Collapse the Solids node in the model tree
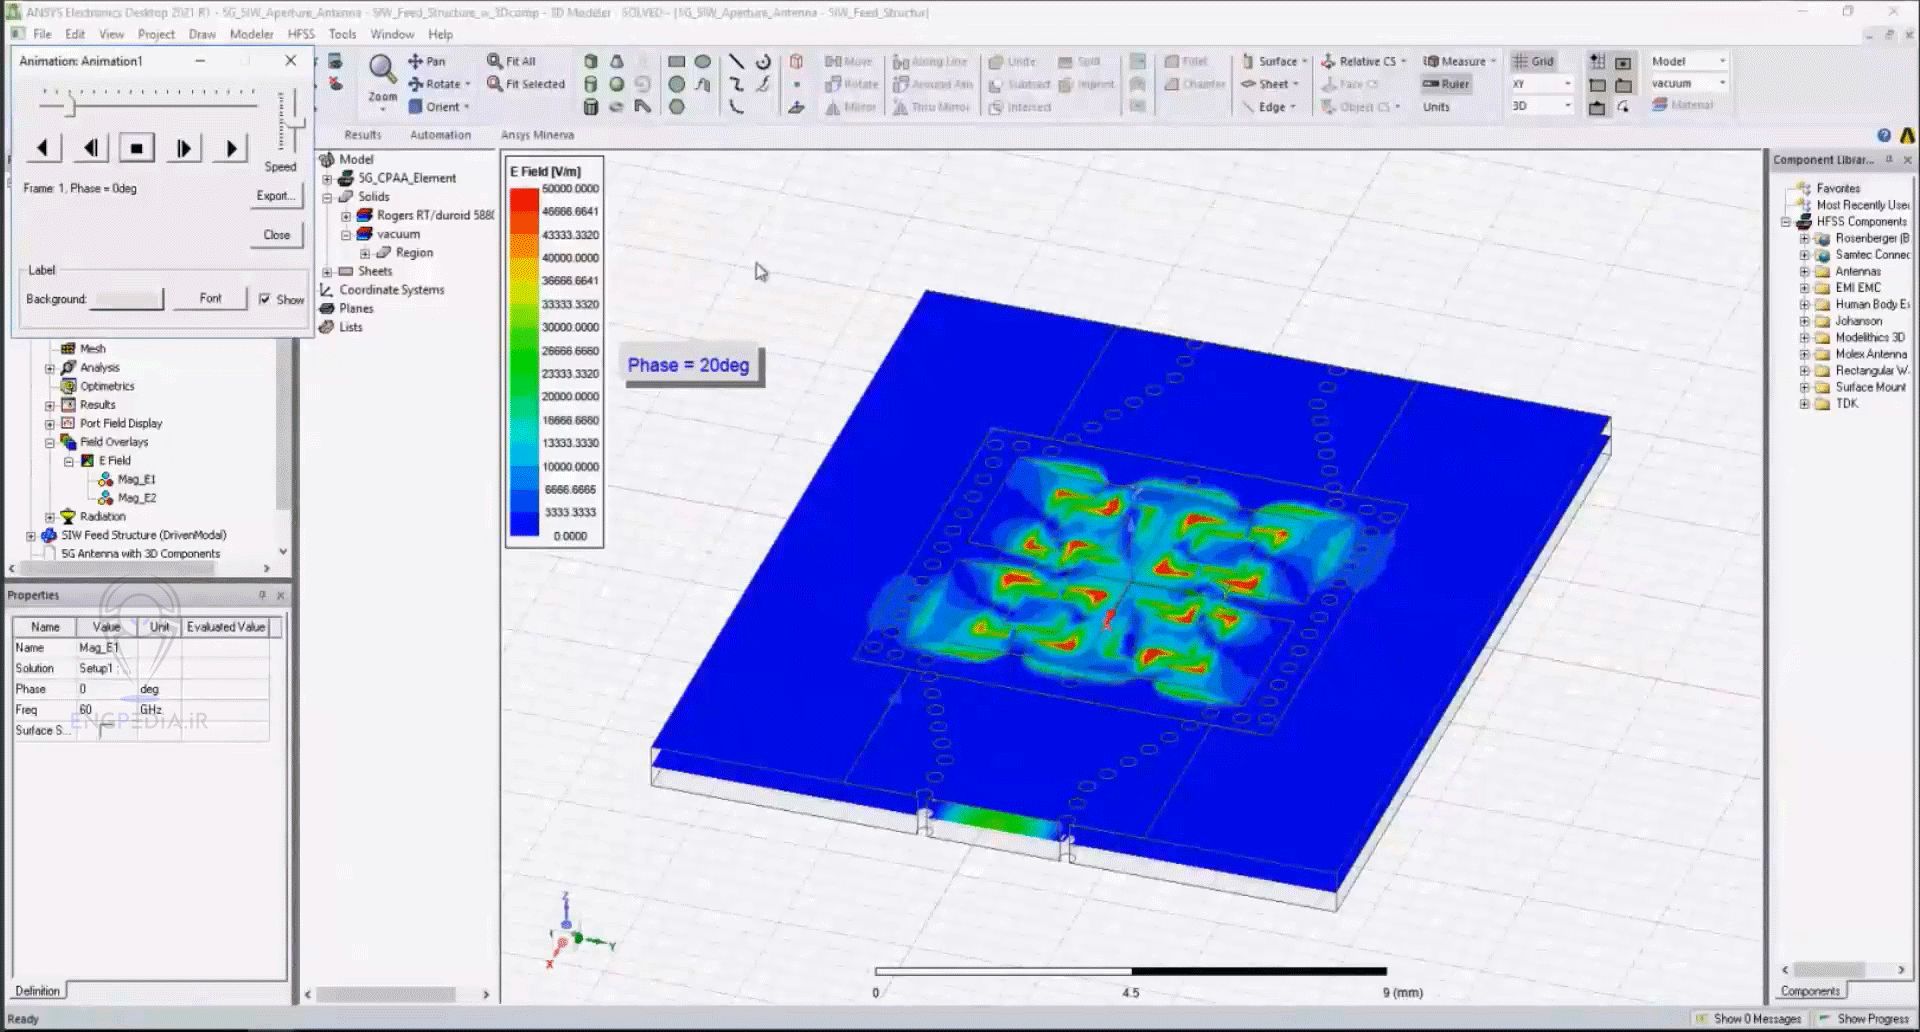Screen dimensions: 1920x1032 point(327,196)
